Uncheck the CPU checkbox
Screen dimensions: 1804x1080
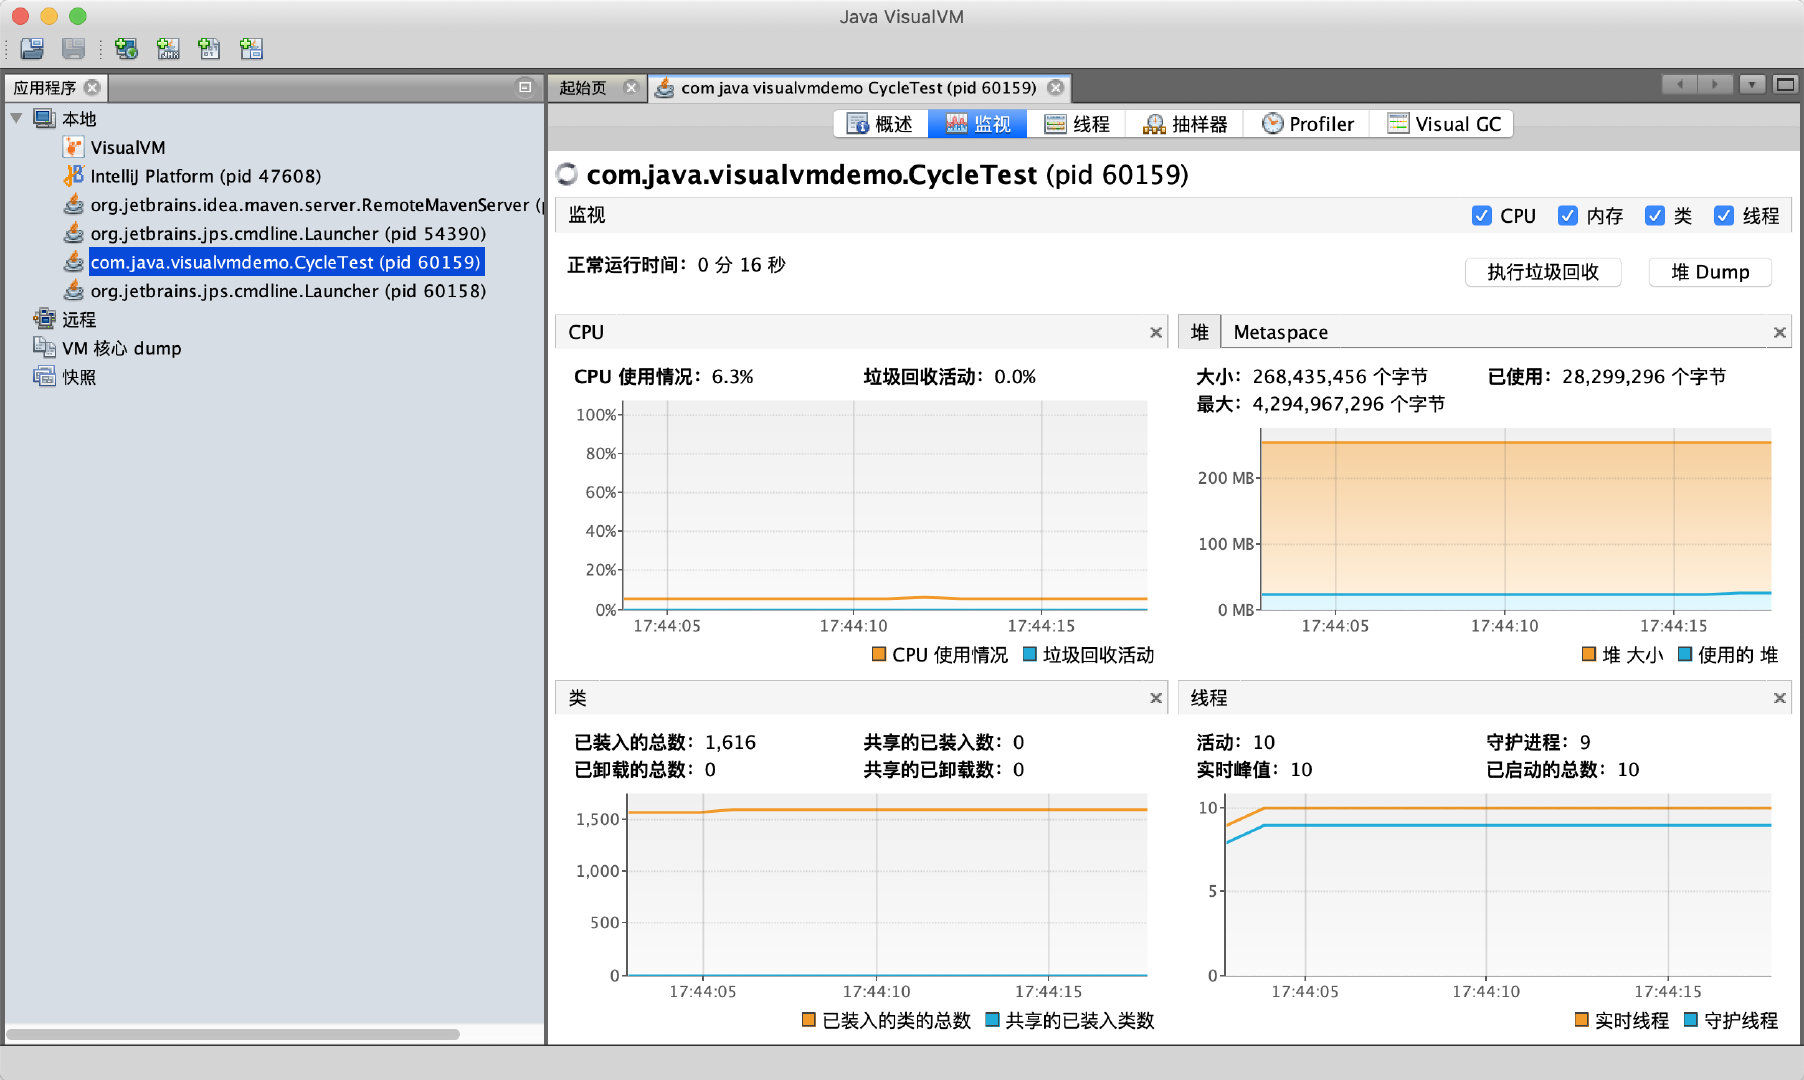tap(1482, 216)
